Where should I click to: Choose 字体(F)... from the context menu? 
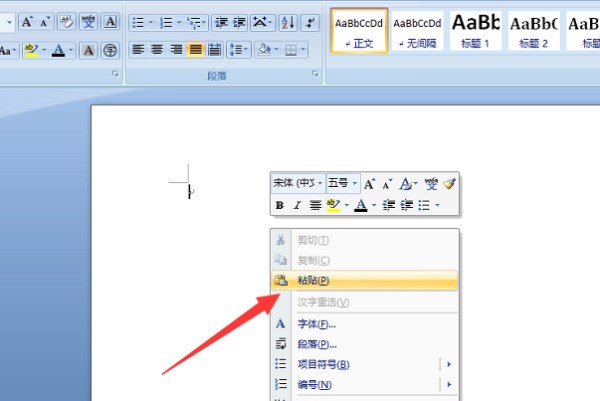[364, 324]
